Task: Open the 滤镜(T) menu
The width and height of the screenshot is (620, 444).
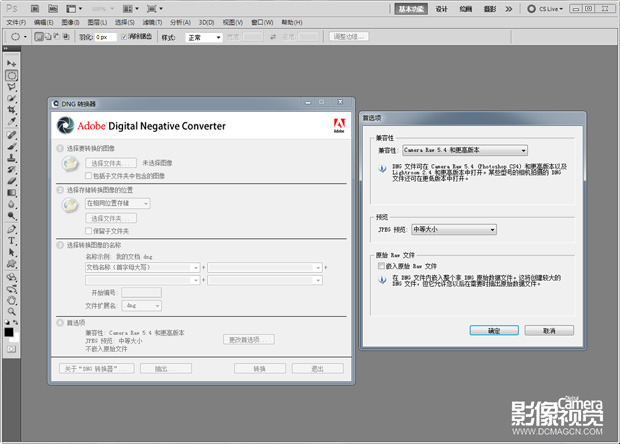Action: tap(152, 23)
